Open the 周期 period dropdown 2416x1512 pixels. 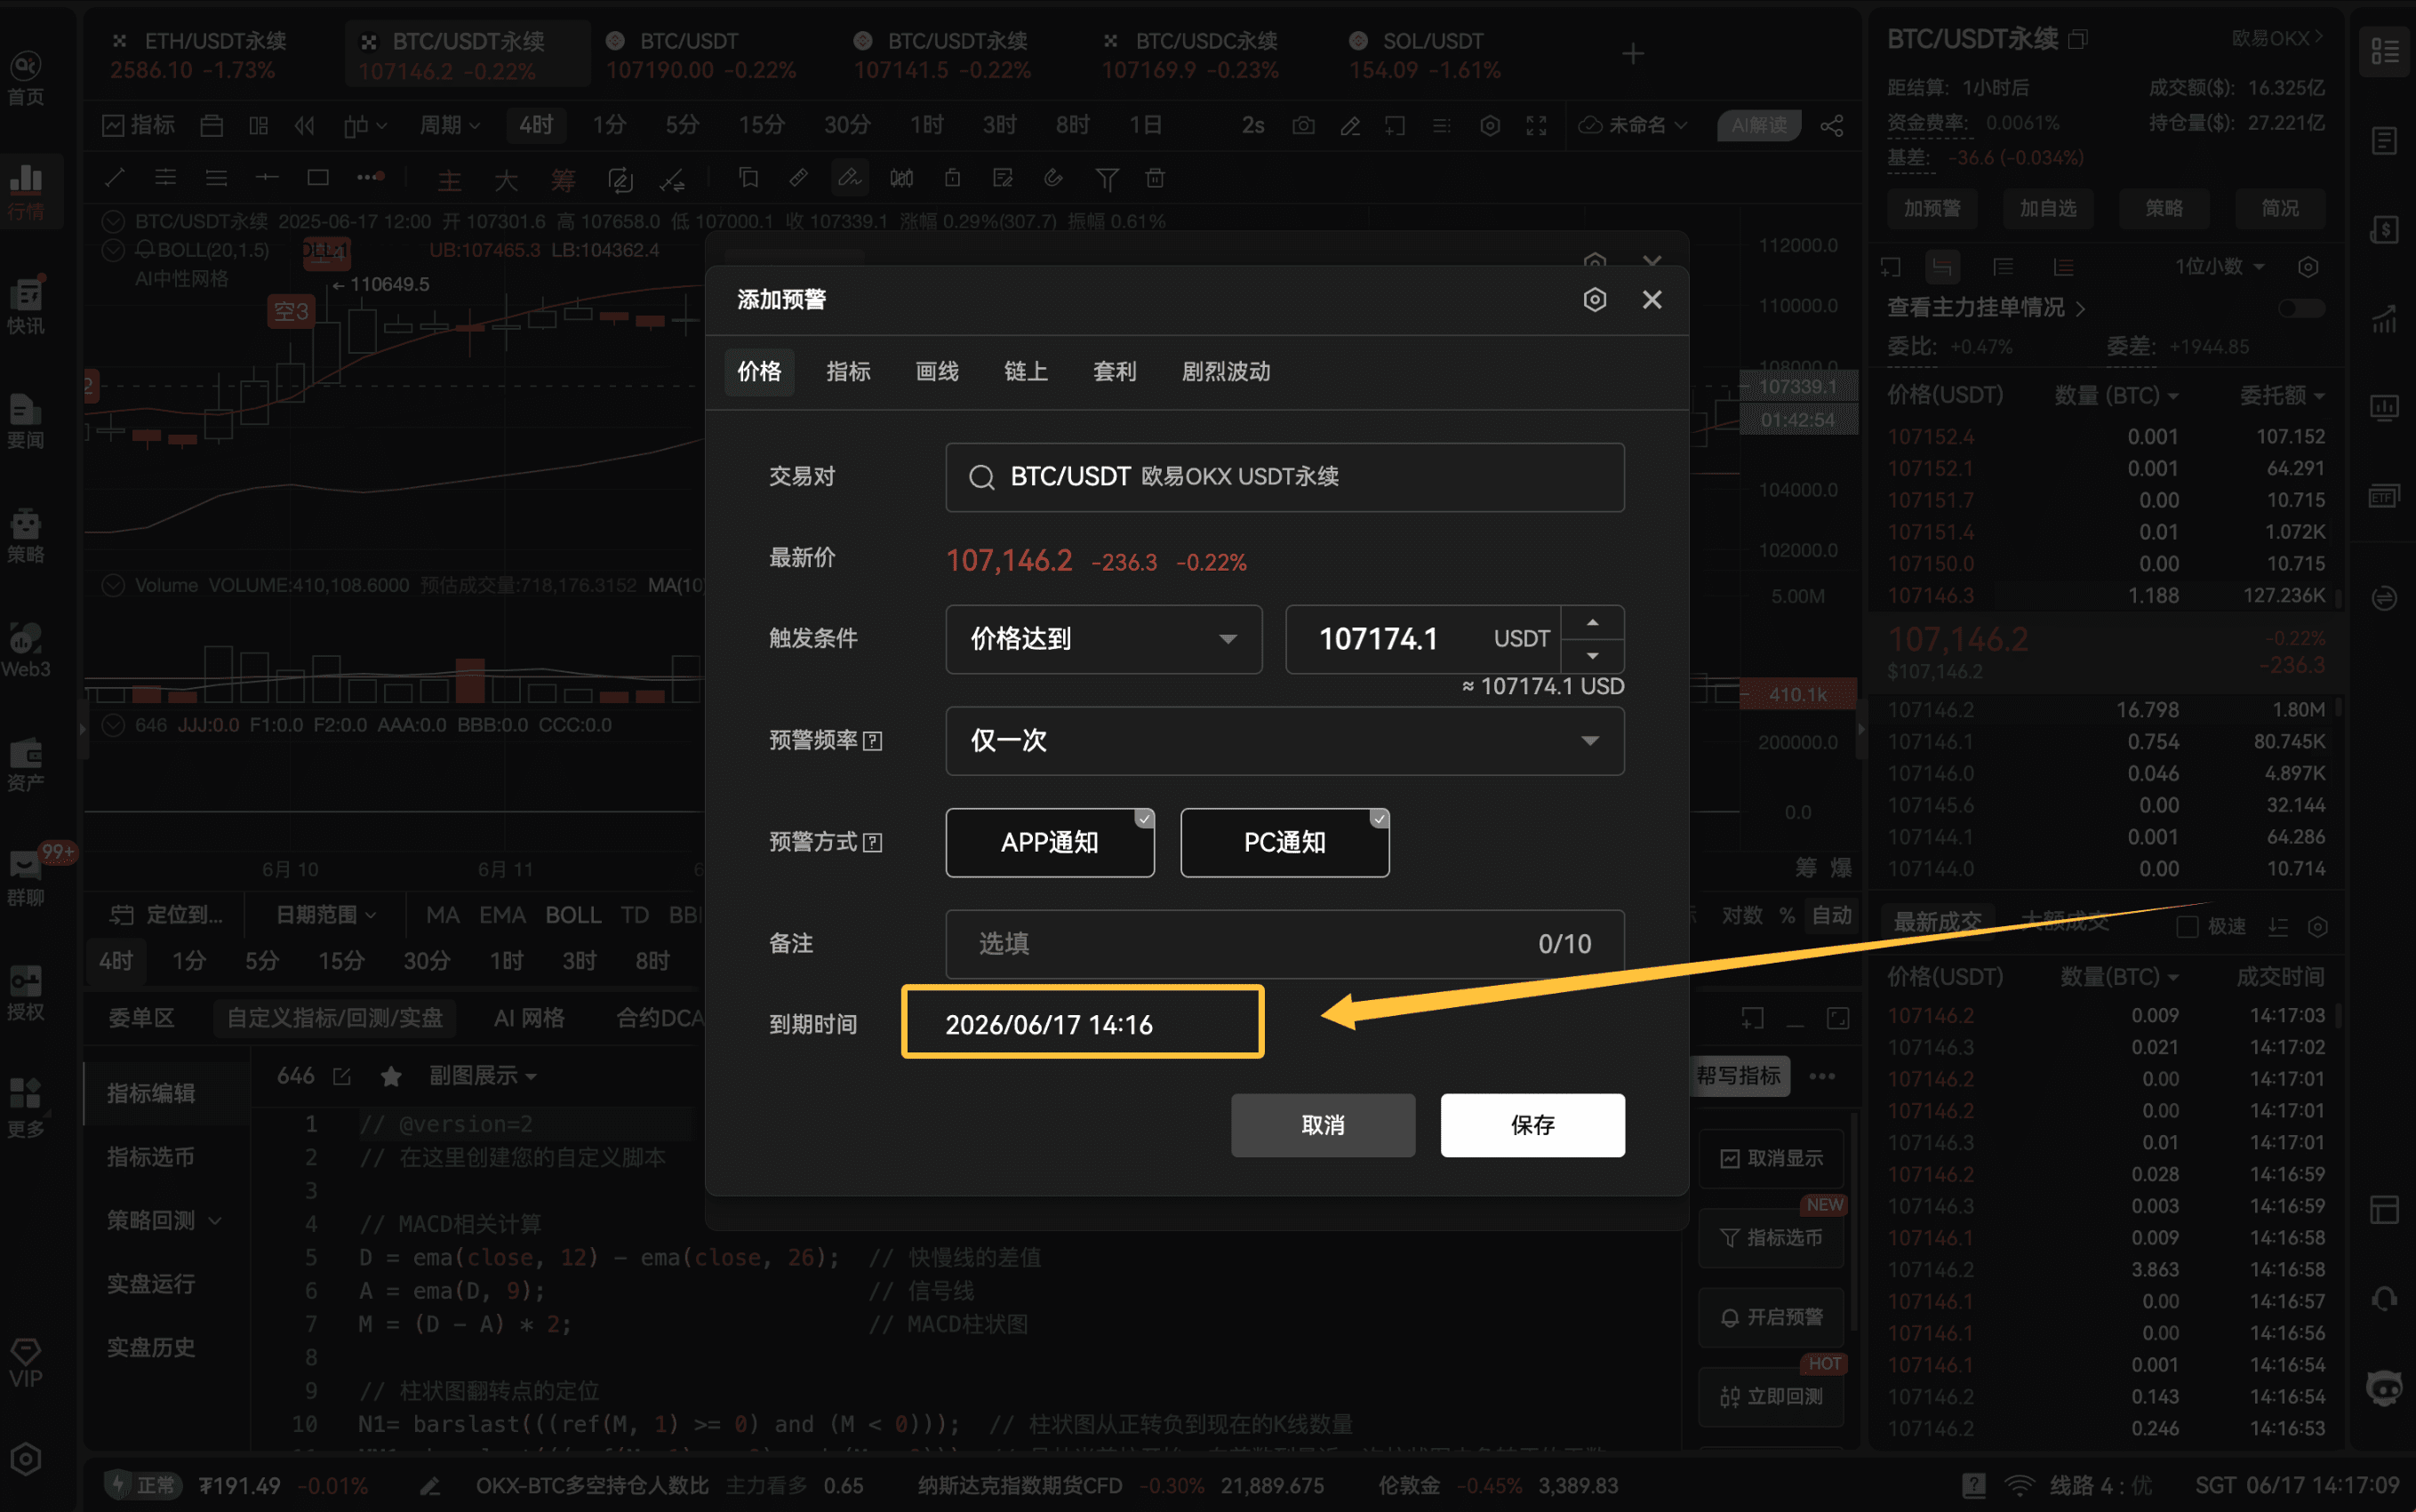click(x=449, y=125)
